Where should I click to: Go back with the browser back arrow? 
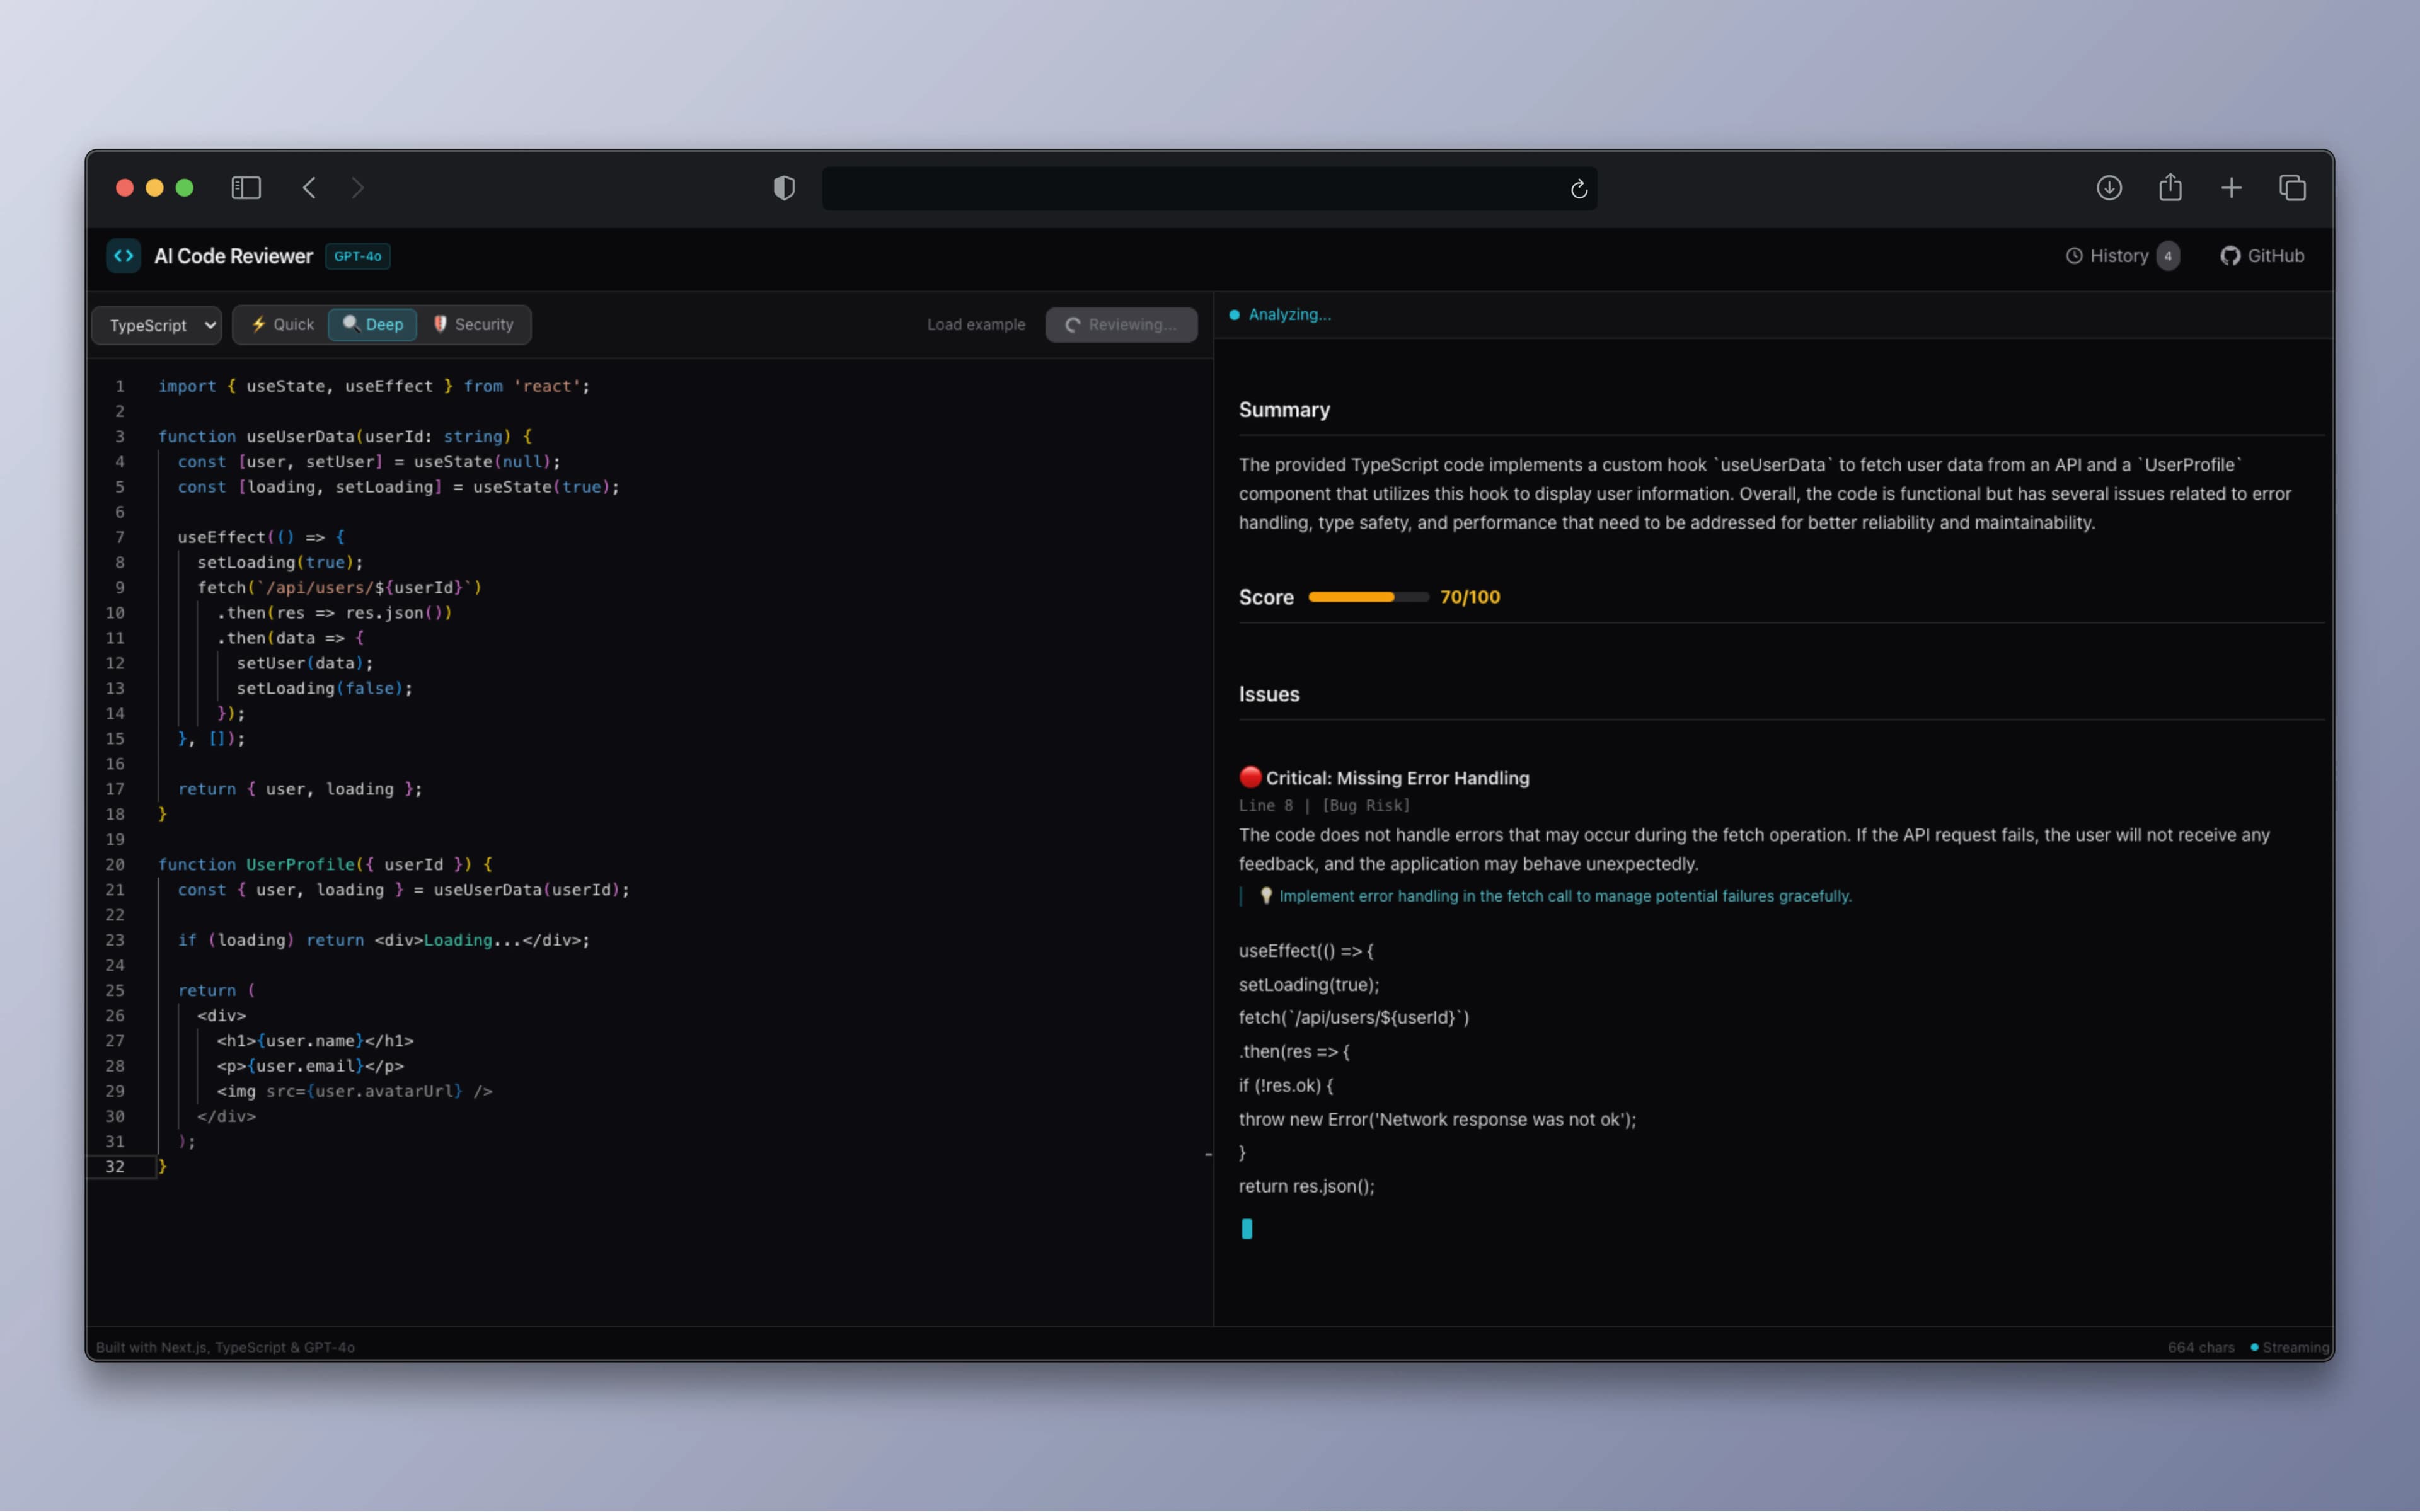(x=309, y=188)
